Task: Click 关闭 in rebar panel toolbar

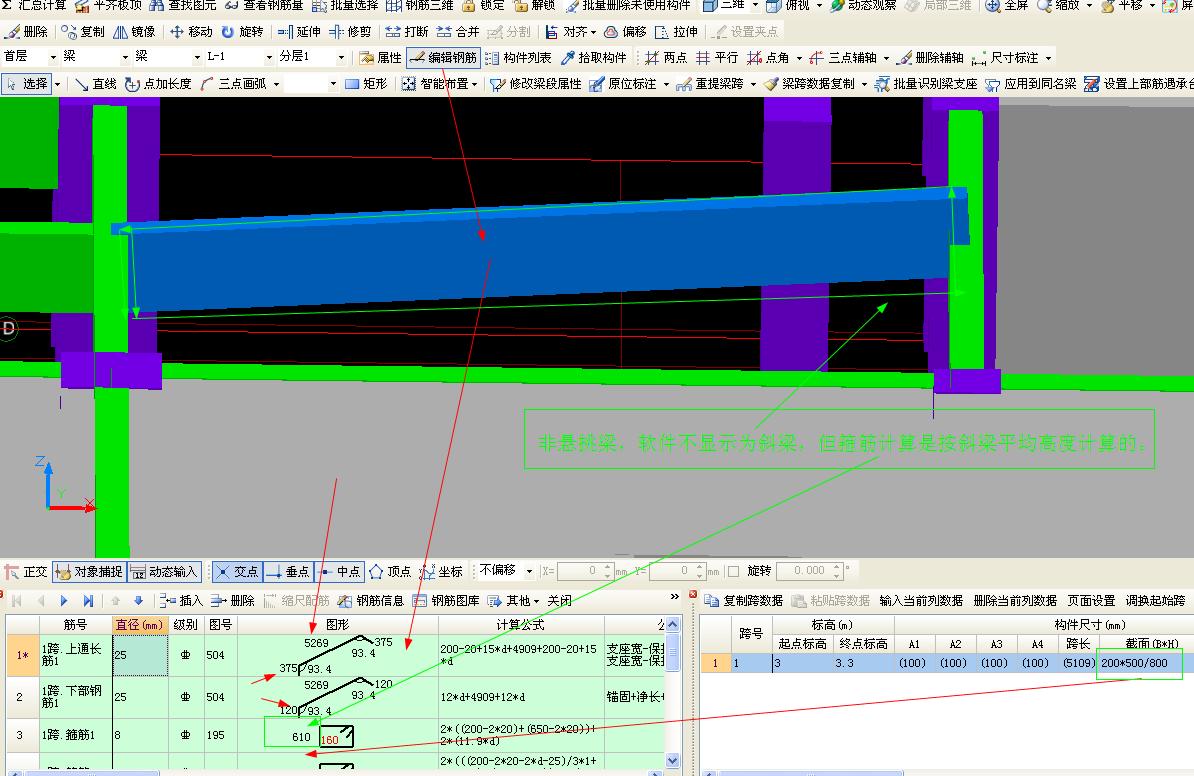Action: (x=559, y=601)
